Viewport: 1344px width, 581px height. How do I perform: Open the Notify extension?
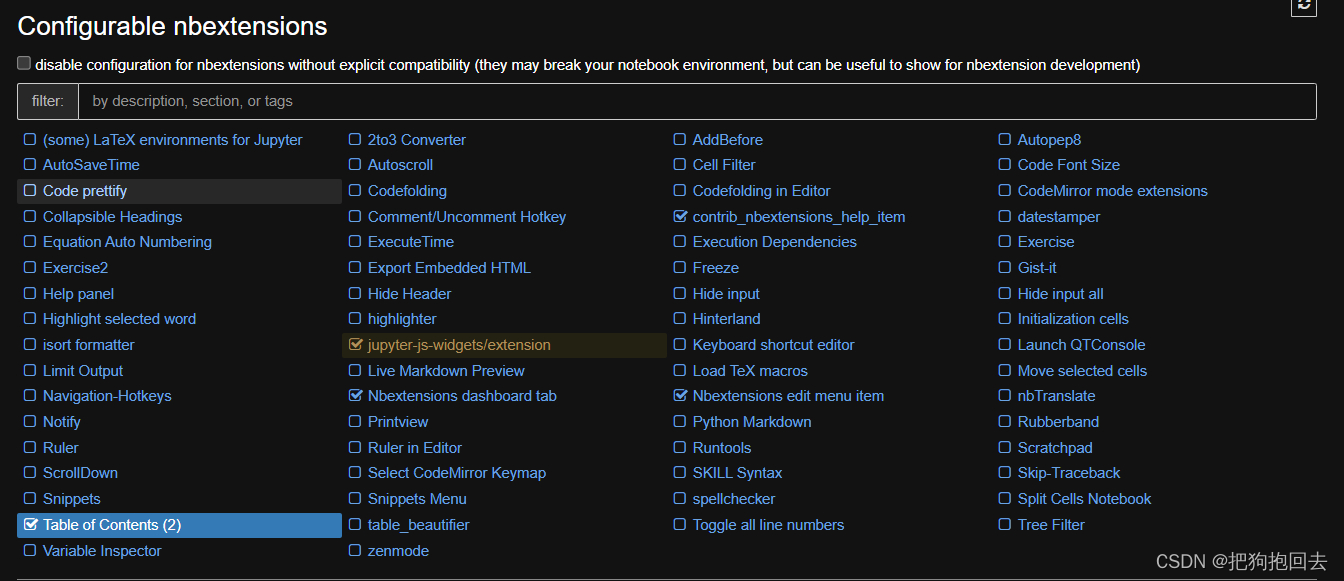(x=62, y=422)
